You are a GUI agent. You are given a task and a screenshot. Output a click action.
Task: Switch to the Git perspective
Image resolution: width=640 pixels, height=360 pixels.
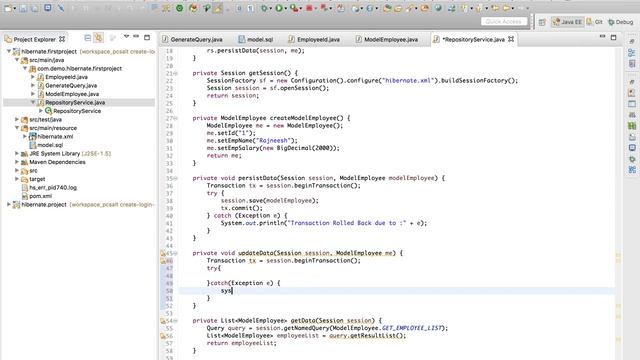[x=594, y=22]
